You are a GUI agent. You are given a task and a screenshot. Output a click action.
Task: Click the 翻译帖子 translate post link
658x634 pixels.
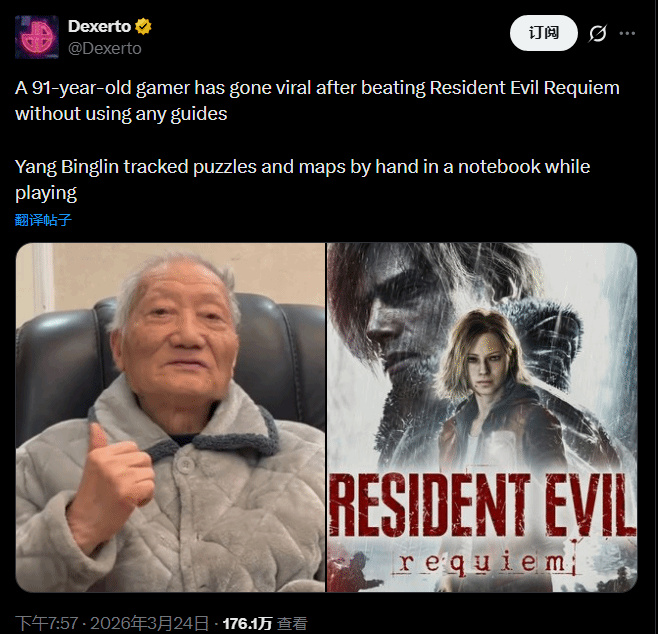coord(43,220)
